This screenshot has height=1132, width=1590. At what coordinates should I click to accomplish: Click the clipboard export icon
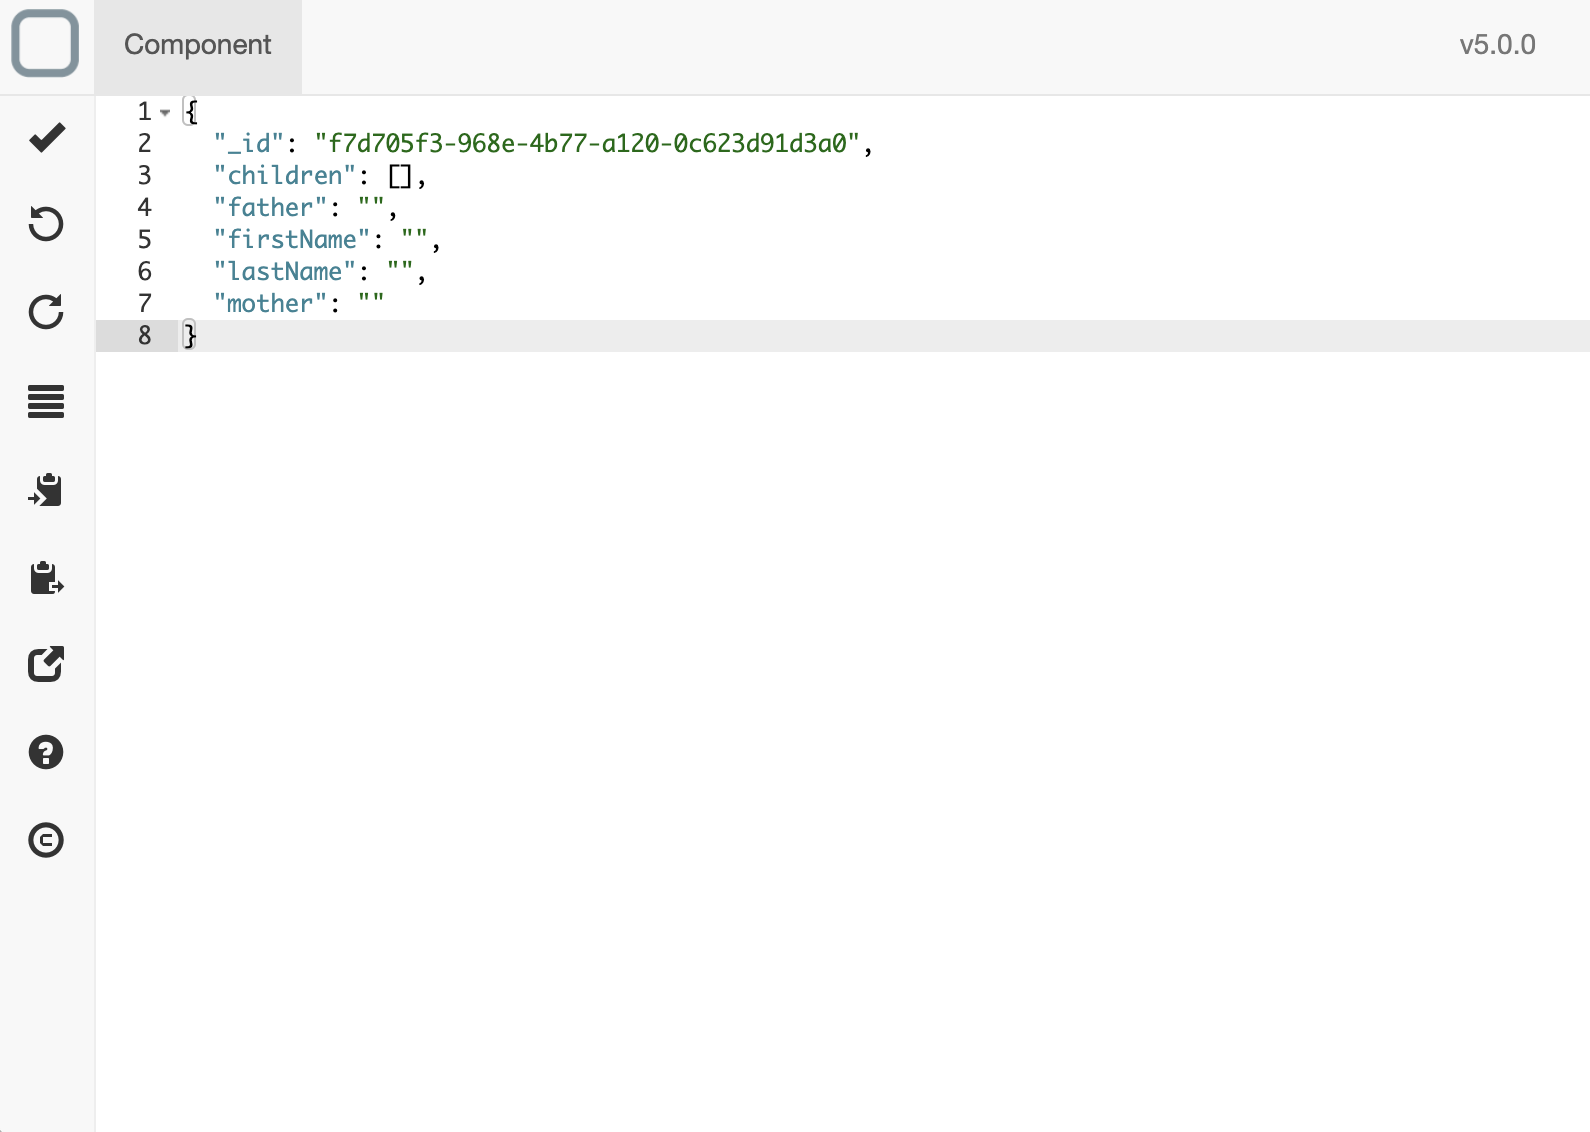click(46, 577)
